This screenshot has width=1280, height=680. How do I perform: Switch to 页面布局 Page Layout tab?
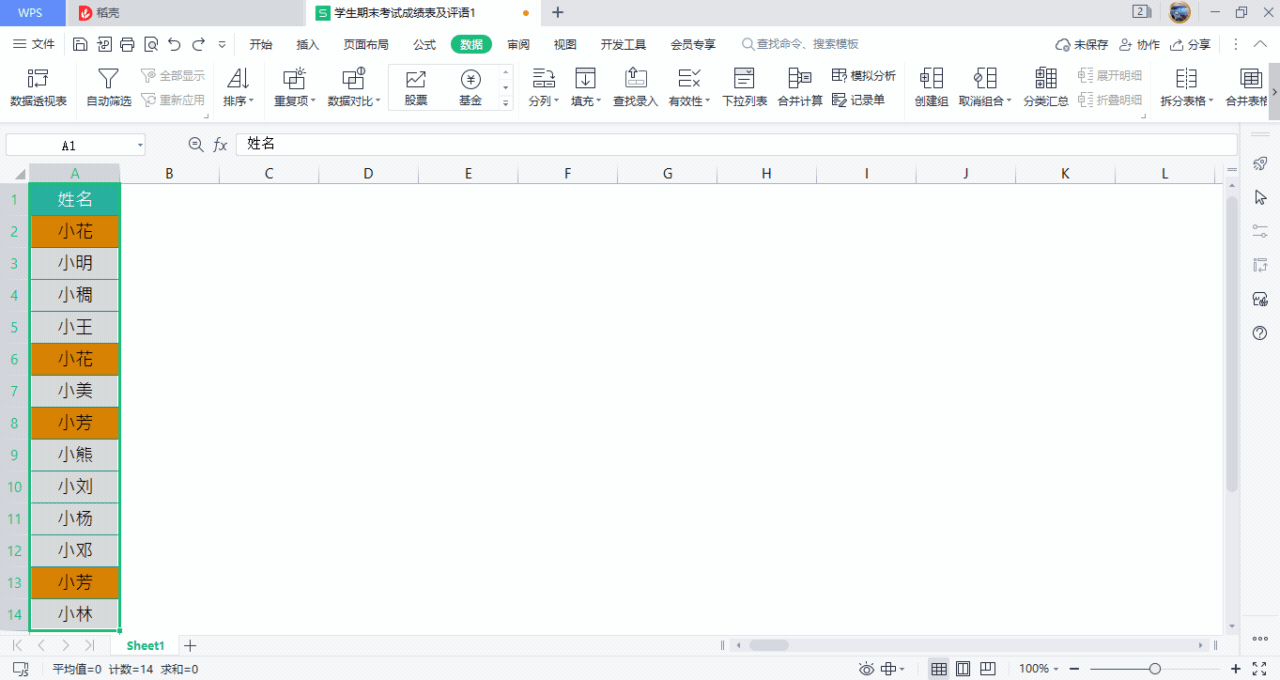point(366,44)
